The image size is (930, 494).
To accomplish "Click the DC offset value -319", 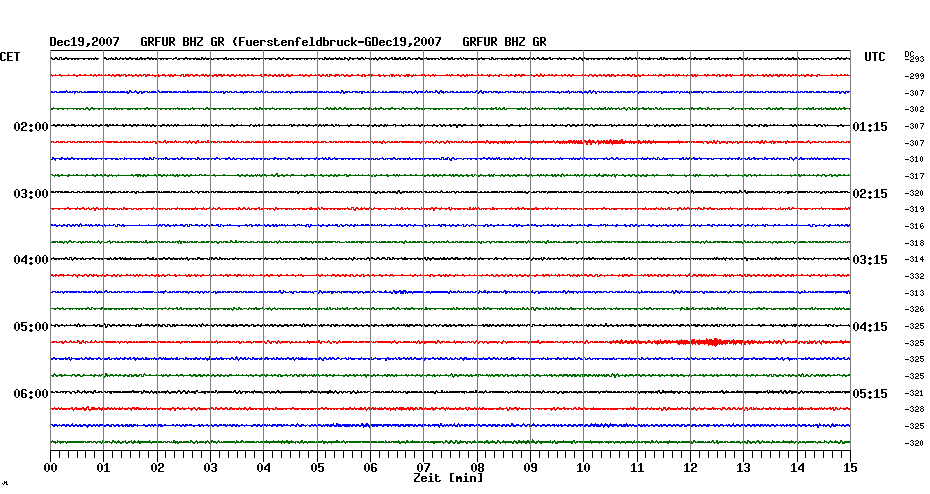I will coord(915,209).
